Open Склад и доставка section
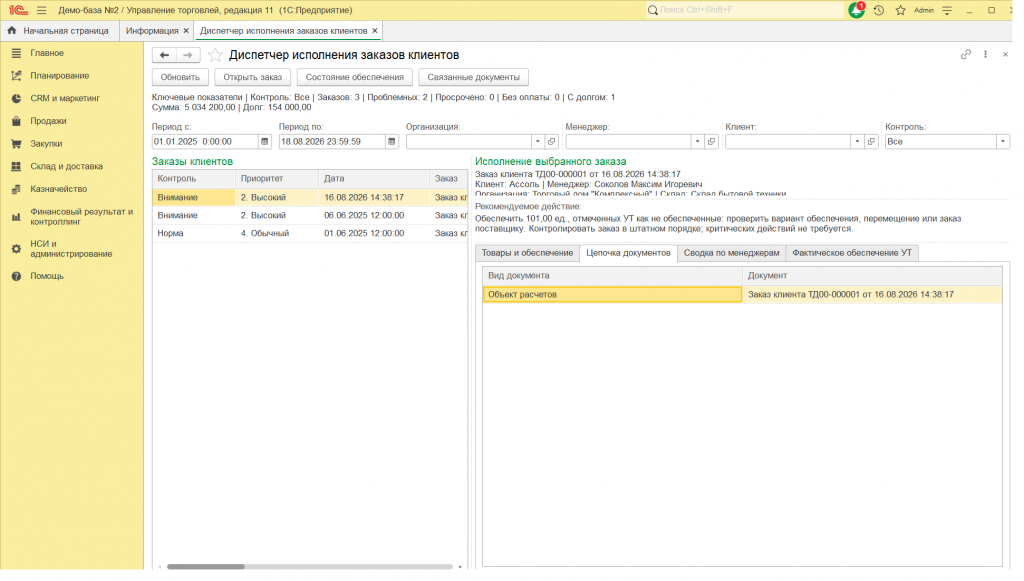 (67, 168)
